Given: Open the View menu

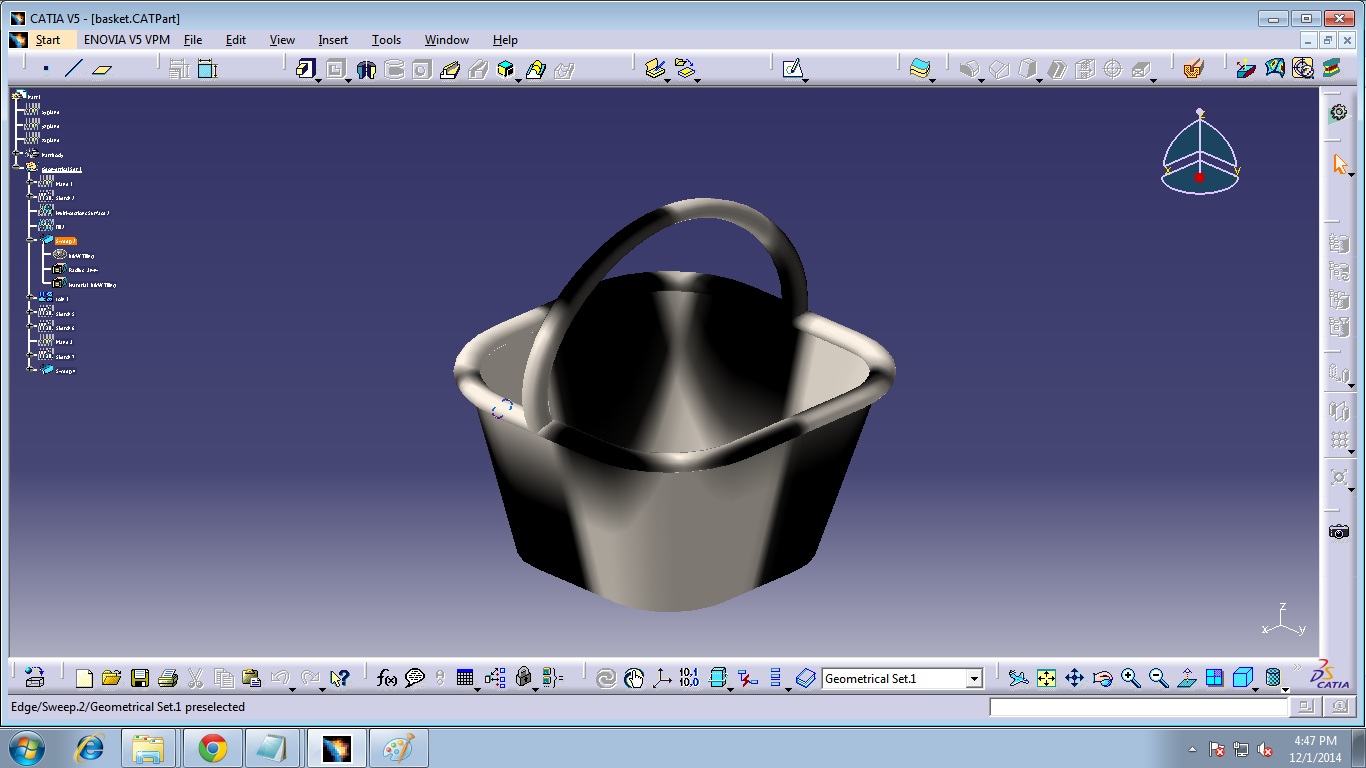Looking at the screenshot, I should [283, 40].
